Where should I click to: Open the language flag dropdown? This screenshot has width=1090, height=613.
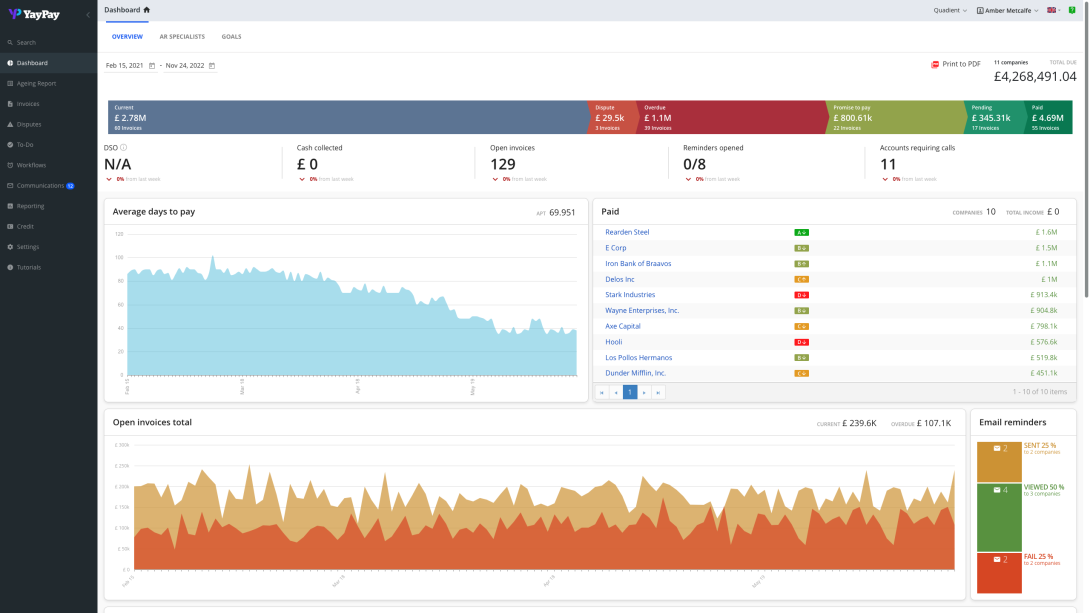[1054, 10]
